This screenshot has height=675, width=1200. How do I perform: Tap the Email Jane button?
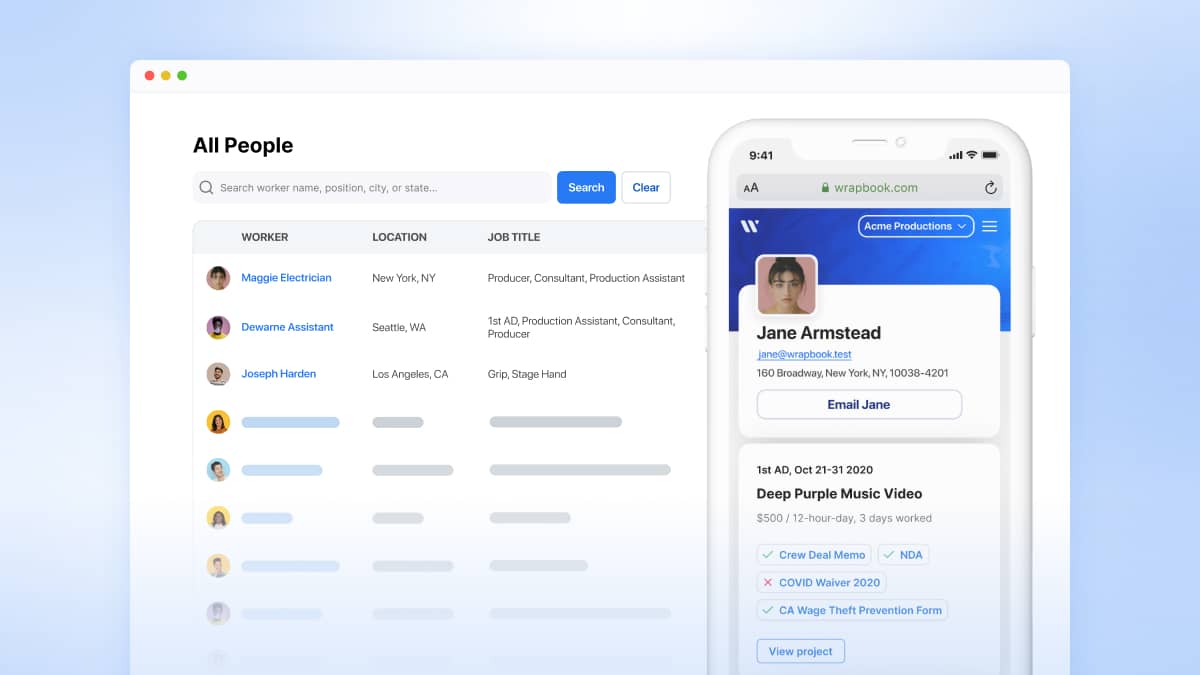[x=859, y=404]
